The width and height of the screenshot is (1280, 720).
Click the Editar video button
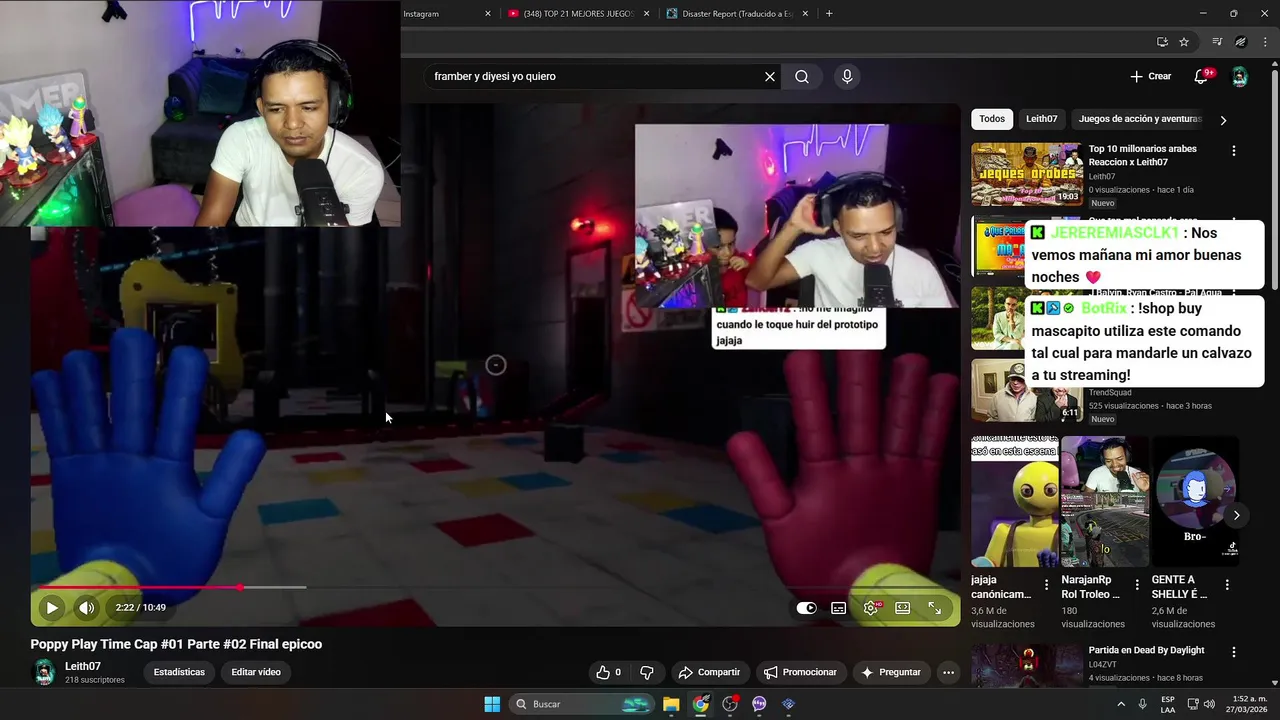[x=256, y=672]
